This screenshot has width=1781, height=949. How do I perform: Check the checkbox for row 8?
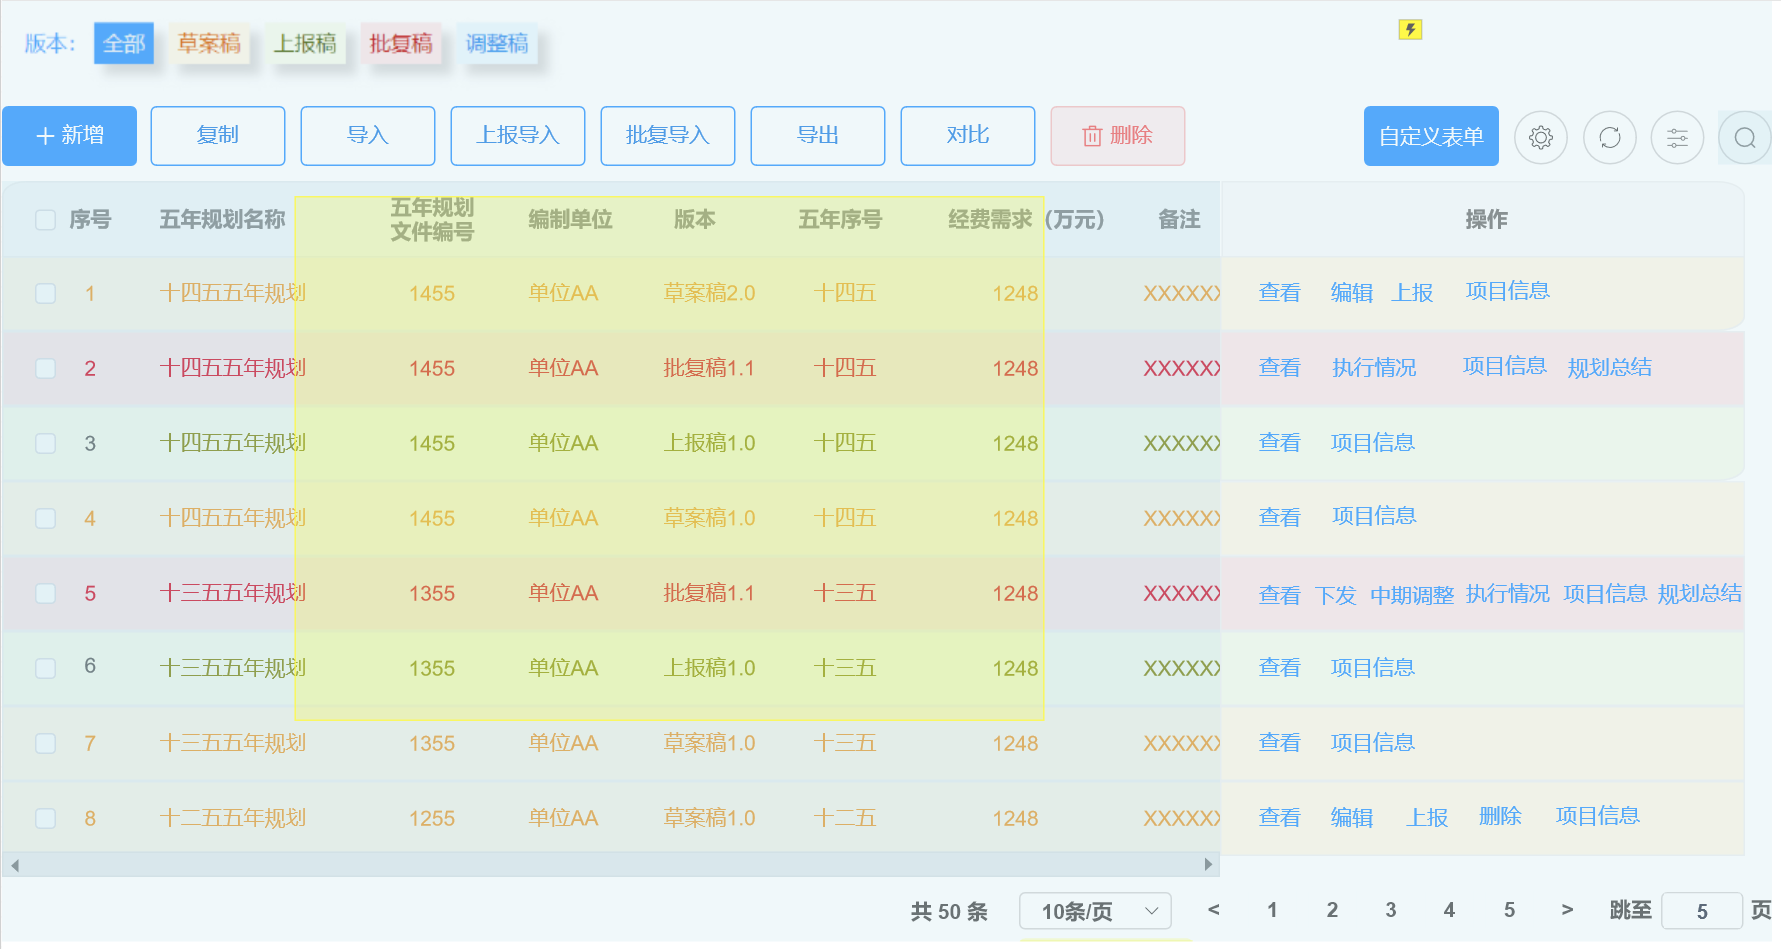coord(45,818)
